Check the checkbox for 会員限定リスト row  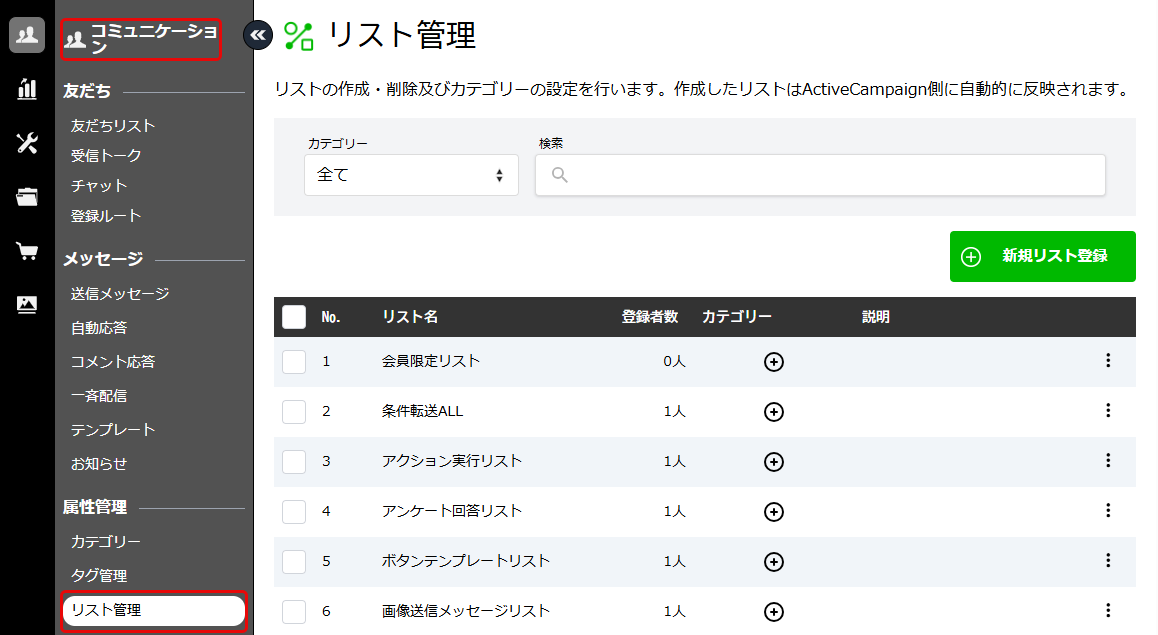pos(294,362)
